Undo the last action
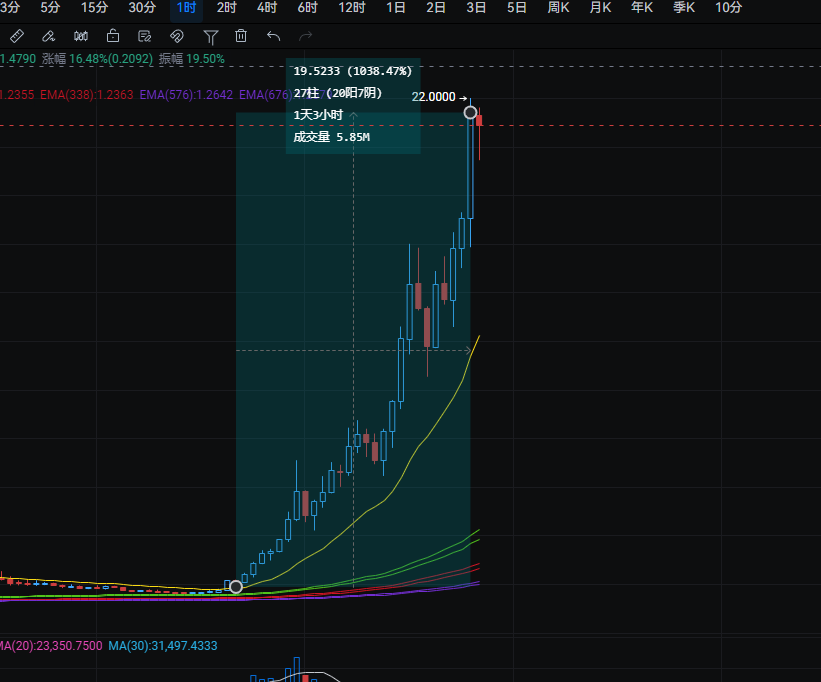821x682 pixels. click(x=273, y=36)
